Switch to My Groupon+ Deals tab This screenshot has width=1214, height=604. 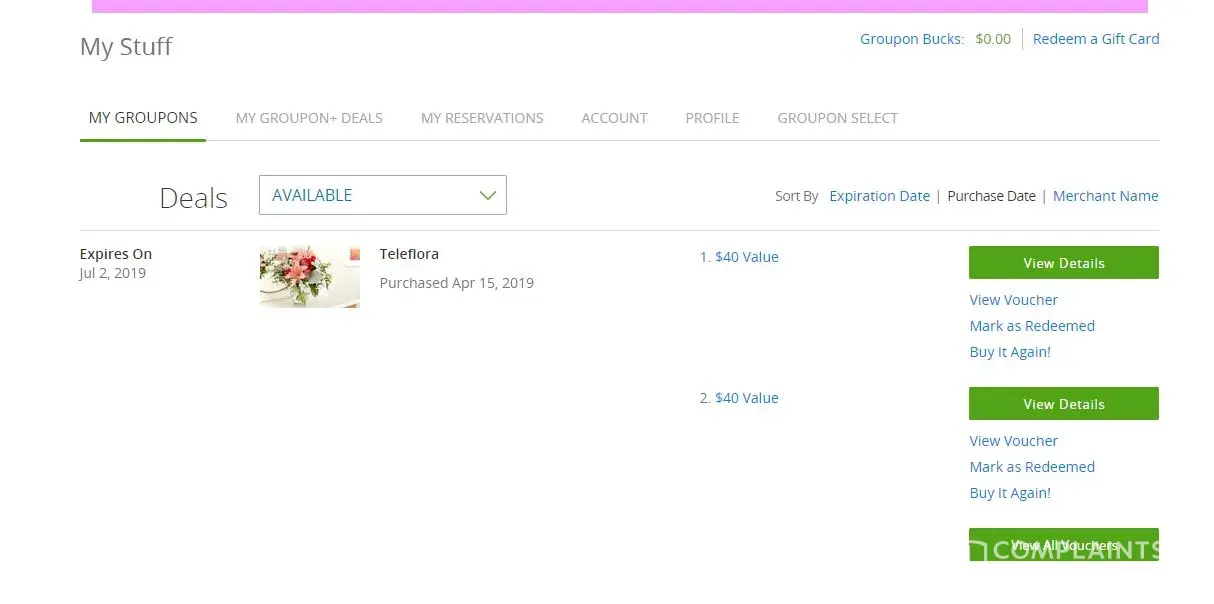coord(309,118)
